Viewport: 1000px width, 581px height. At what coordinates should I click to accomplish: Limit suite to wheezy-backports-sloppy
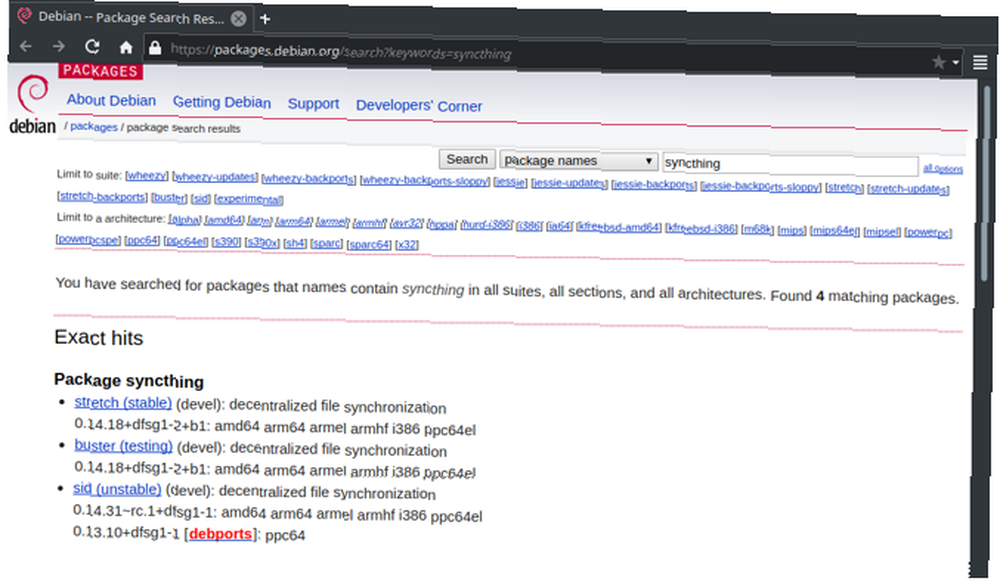[x=425, y=180]
